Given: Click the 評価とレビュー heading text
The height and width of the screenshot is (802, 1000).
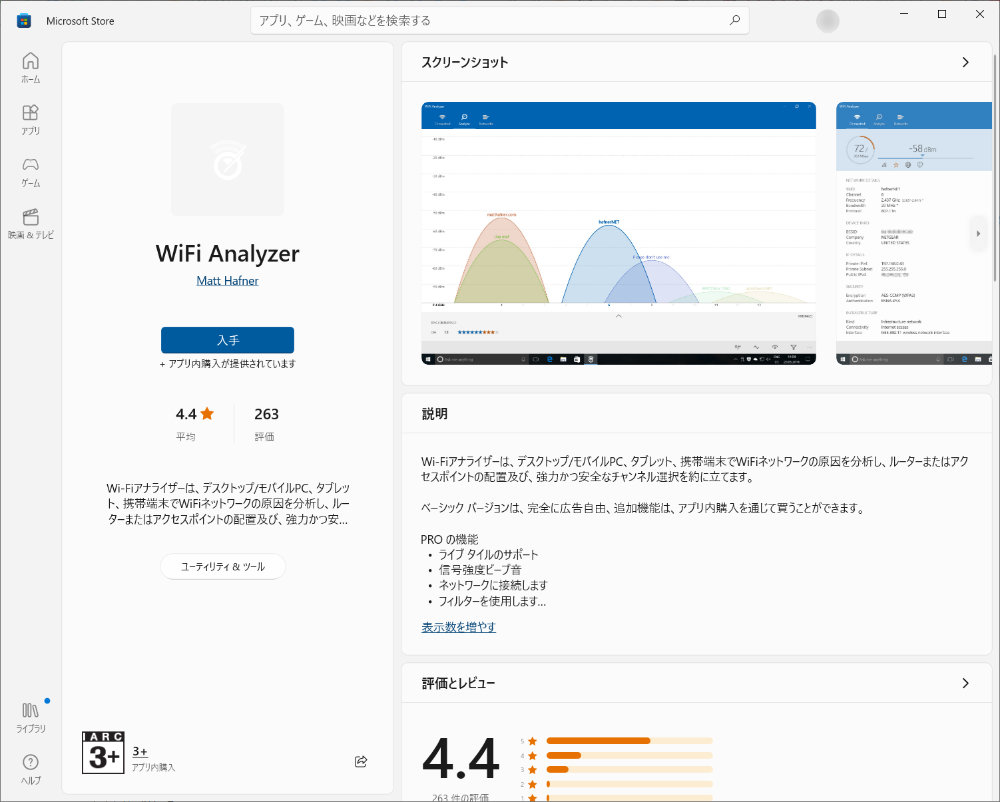Looking at the screenshot, I should click(459, 683).
